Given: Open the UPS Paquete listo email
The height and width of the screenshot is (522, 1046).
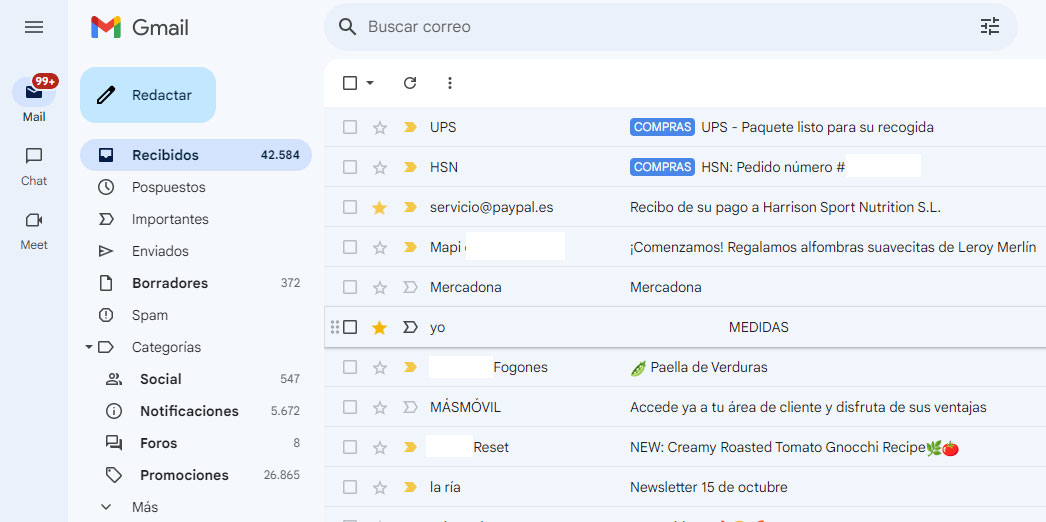Looking at the screenshot, I should click(817, 127).
